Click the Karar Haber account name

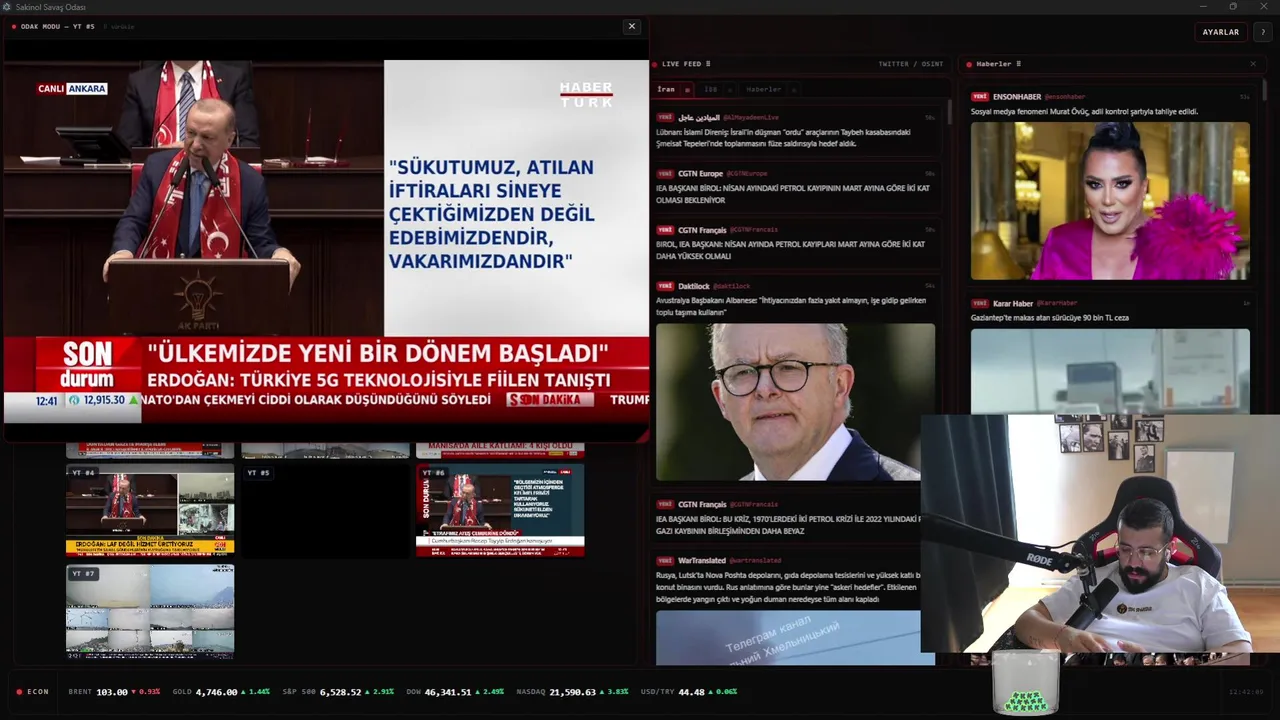click(1012, 303)
